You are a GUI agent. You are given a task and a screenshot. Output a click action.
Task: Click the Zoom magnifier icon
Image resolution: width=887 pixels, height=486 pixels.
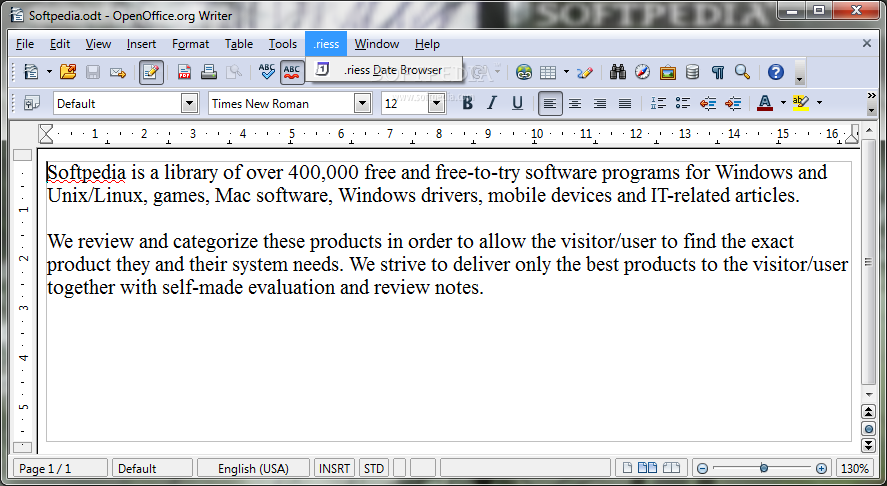coord(742,72)
